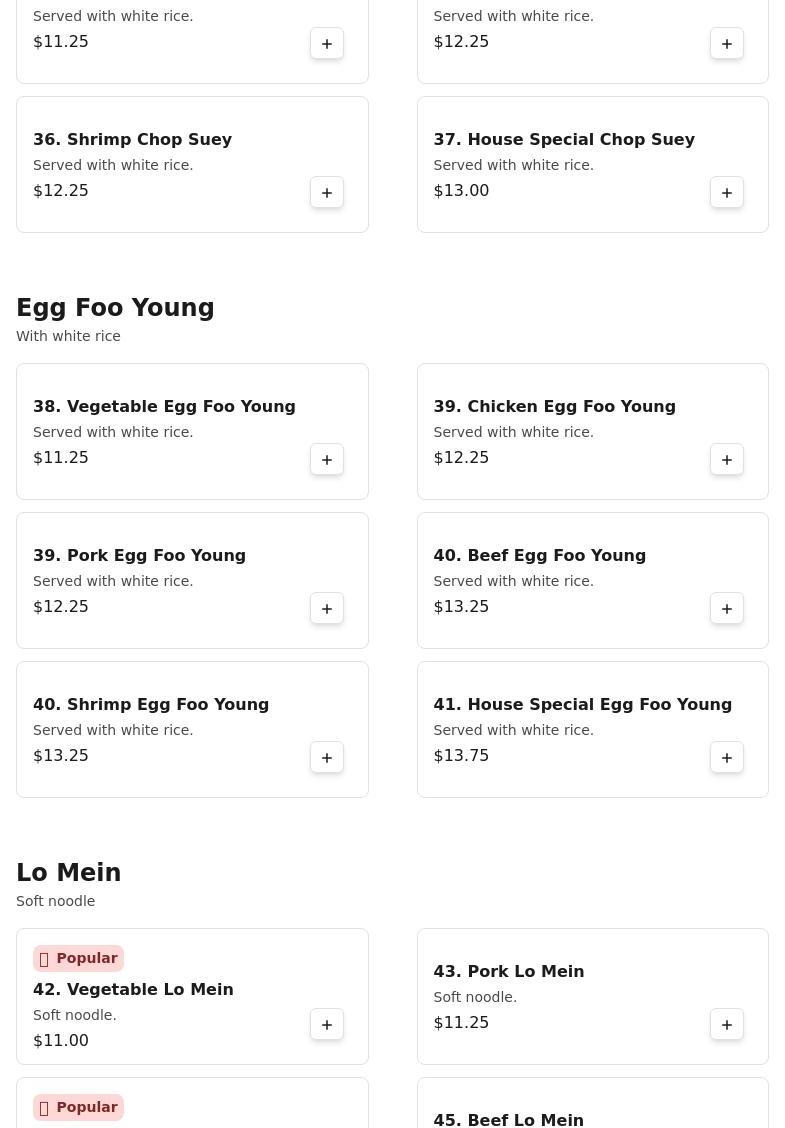The image size is (785, 1128).
Task: Click the $13.75 price on House Special Egg Foo Young
Action: [461, 756]
